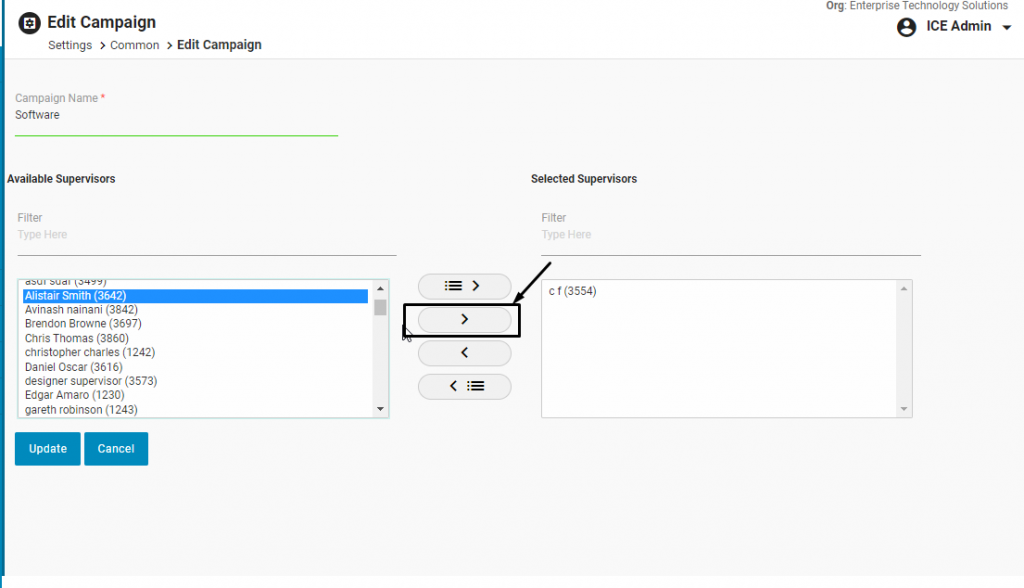Viewport: 1024px width, 588px height.
Task: Go to Common breadcrumb link
Action: tap(134, 45)
